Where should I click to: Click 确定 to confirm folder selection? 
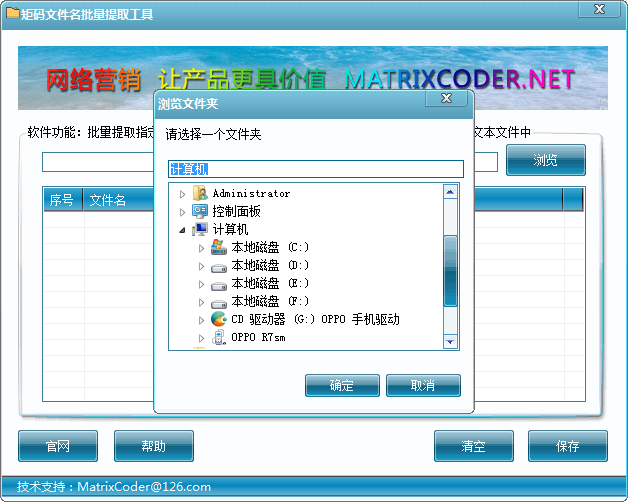pos(342,385)
